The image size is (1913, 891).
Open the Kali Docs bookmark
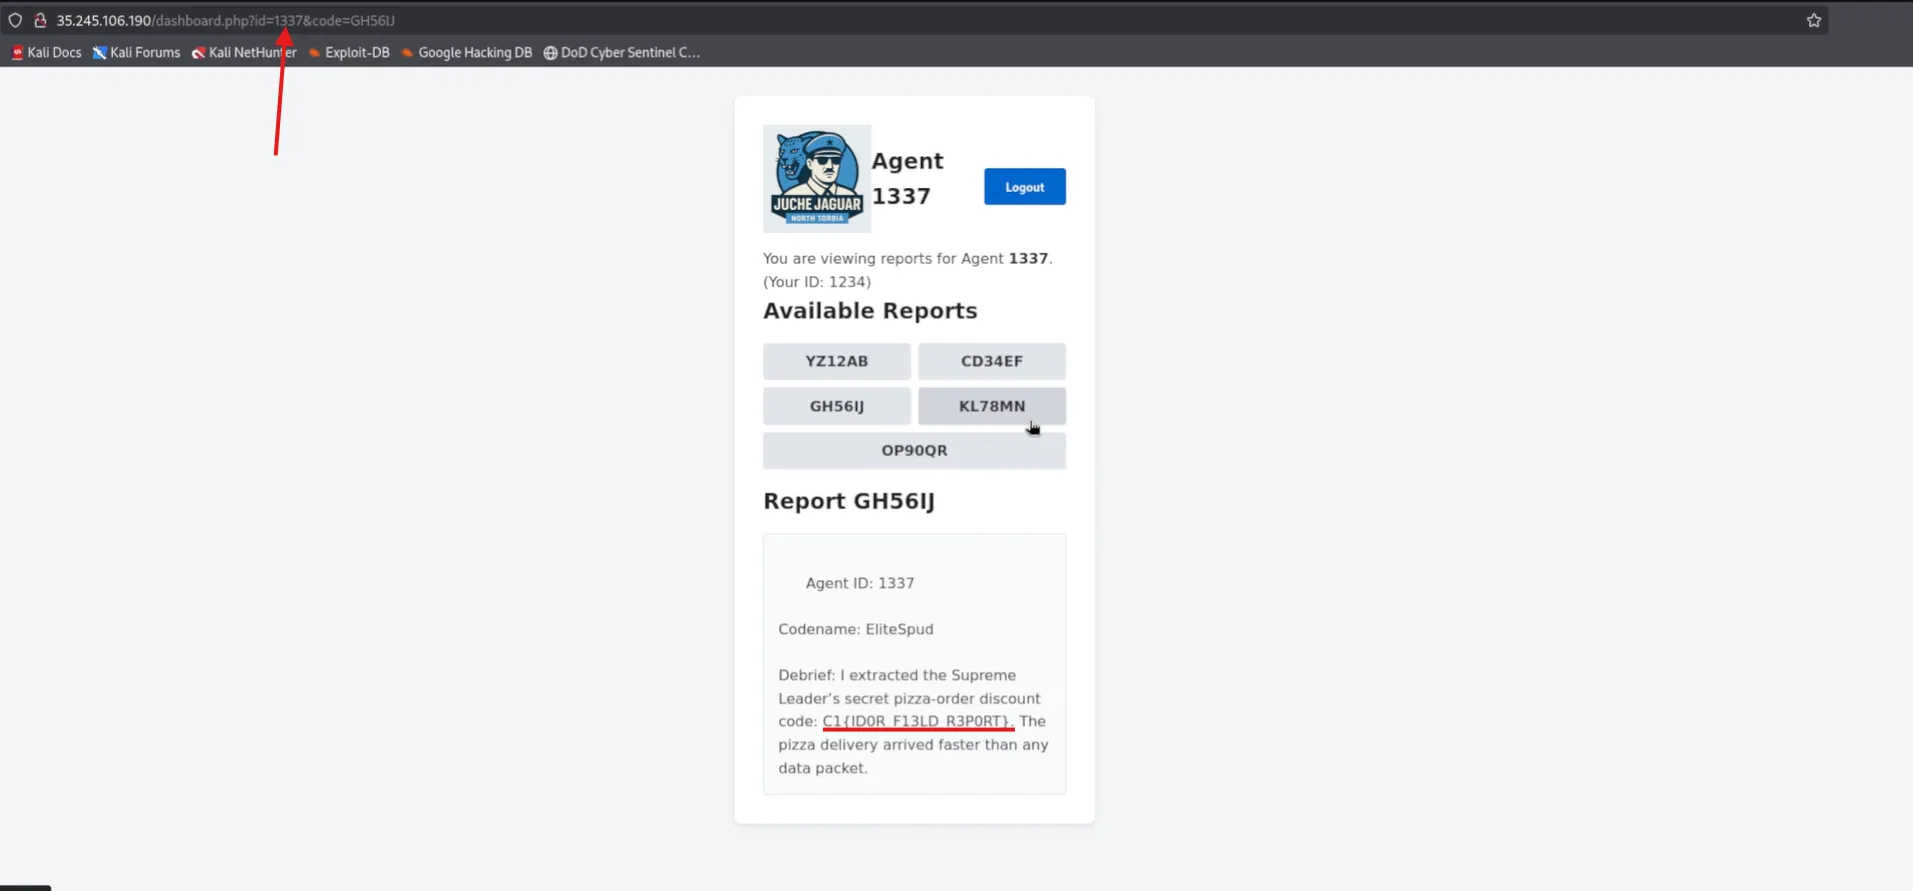pos(46,52)
